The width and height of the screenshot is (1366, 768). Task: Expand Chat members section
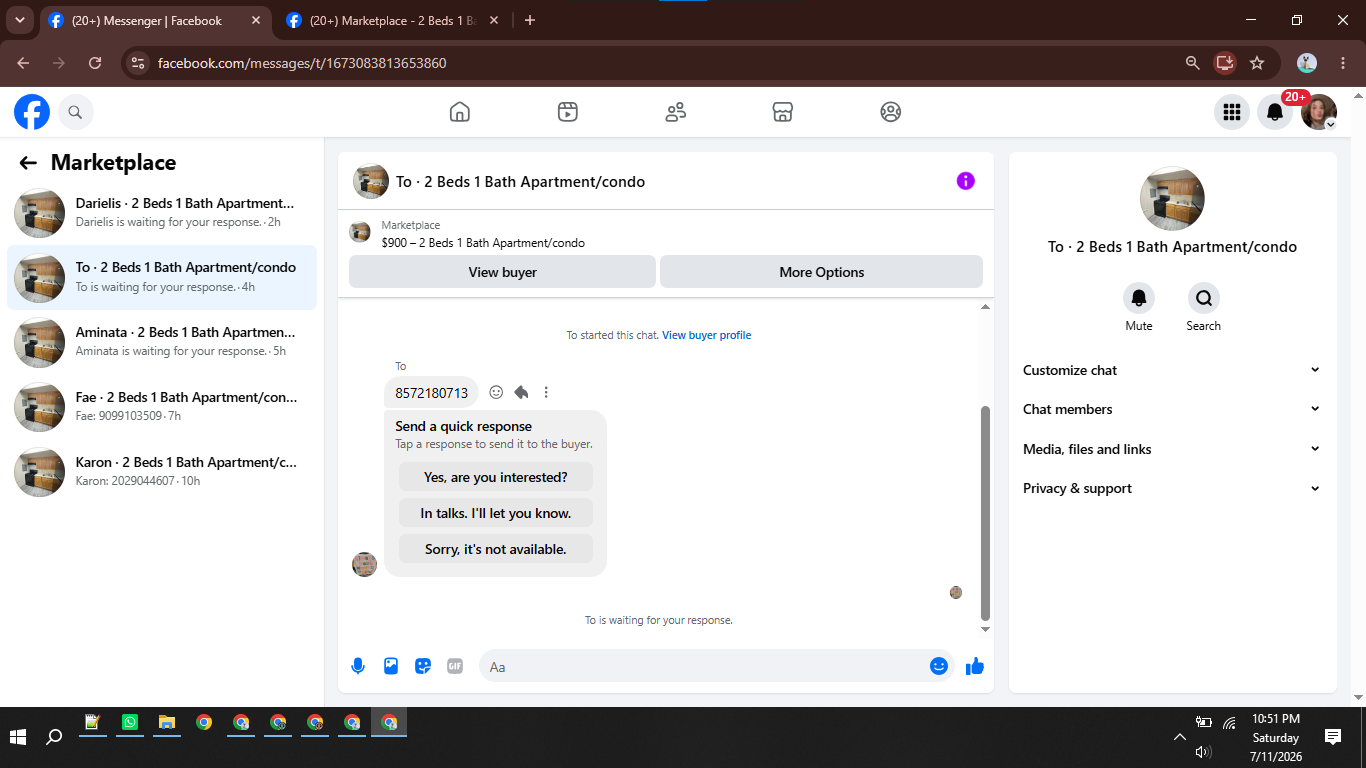tap(1172, 409)
